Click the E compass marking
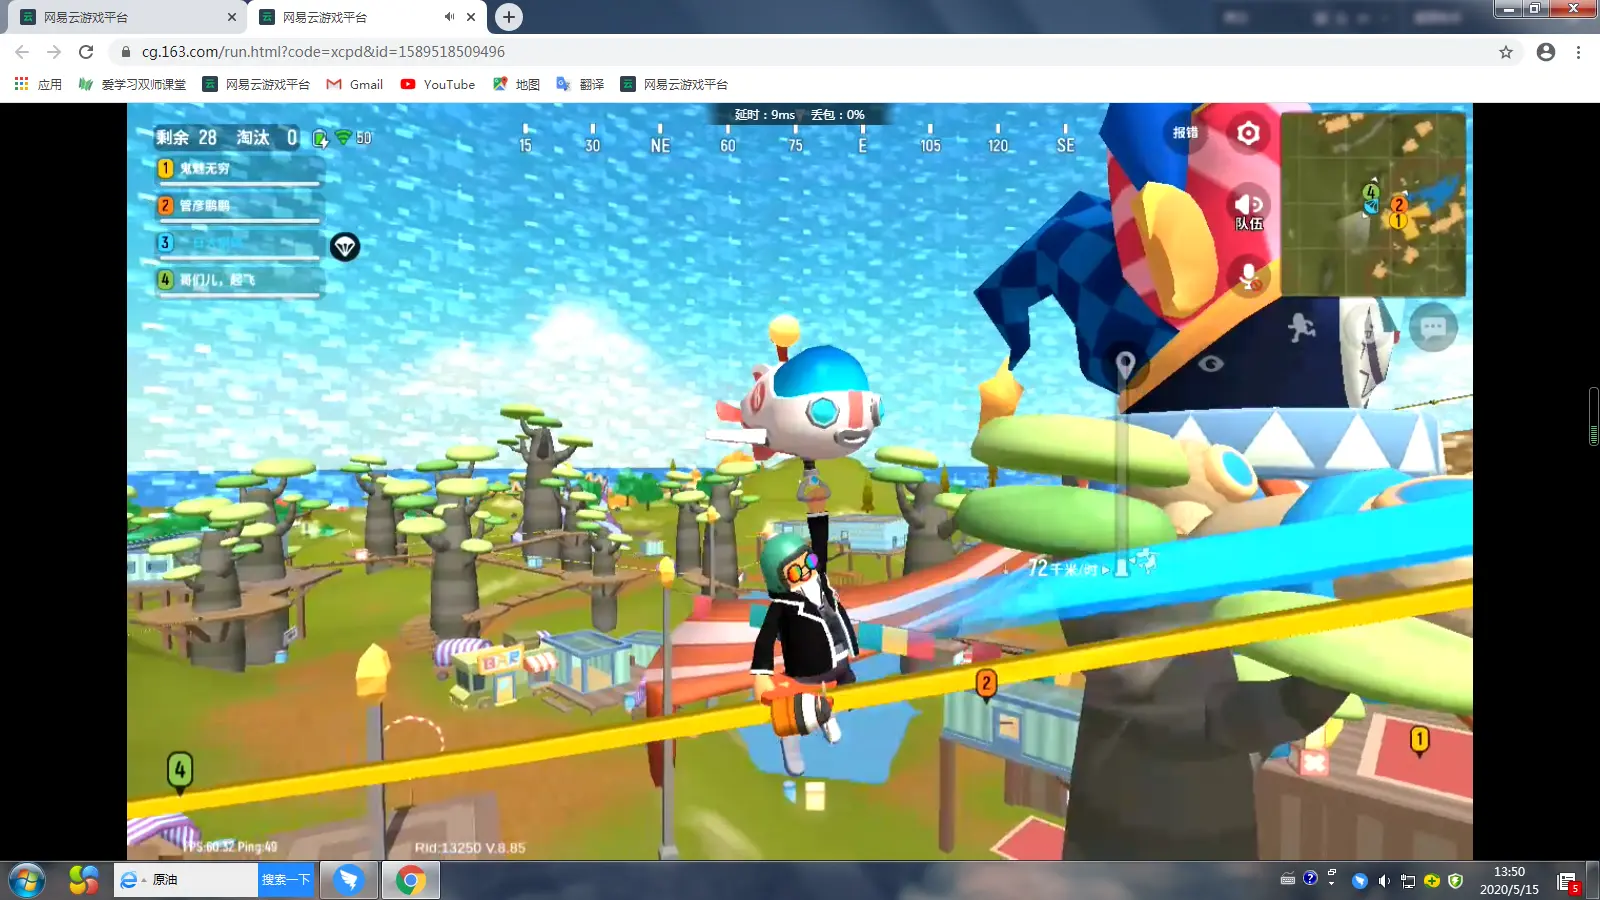Screen dimensions: 1600x900 pyautogui.click(x=862, y=145)
